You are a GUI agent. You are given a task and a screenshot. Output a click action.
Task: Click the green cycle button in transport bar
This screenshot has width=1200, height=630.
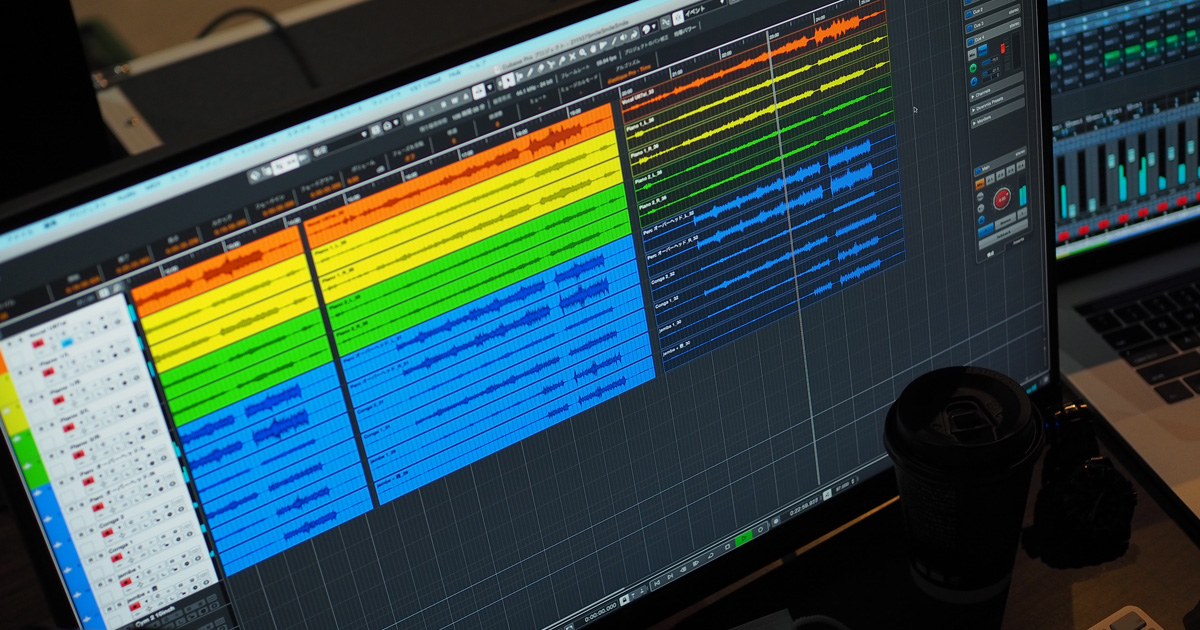743,540
